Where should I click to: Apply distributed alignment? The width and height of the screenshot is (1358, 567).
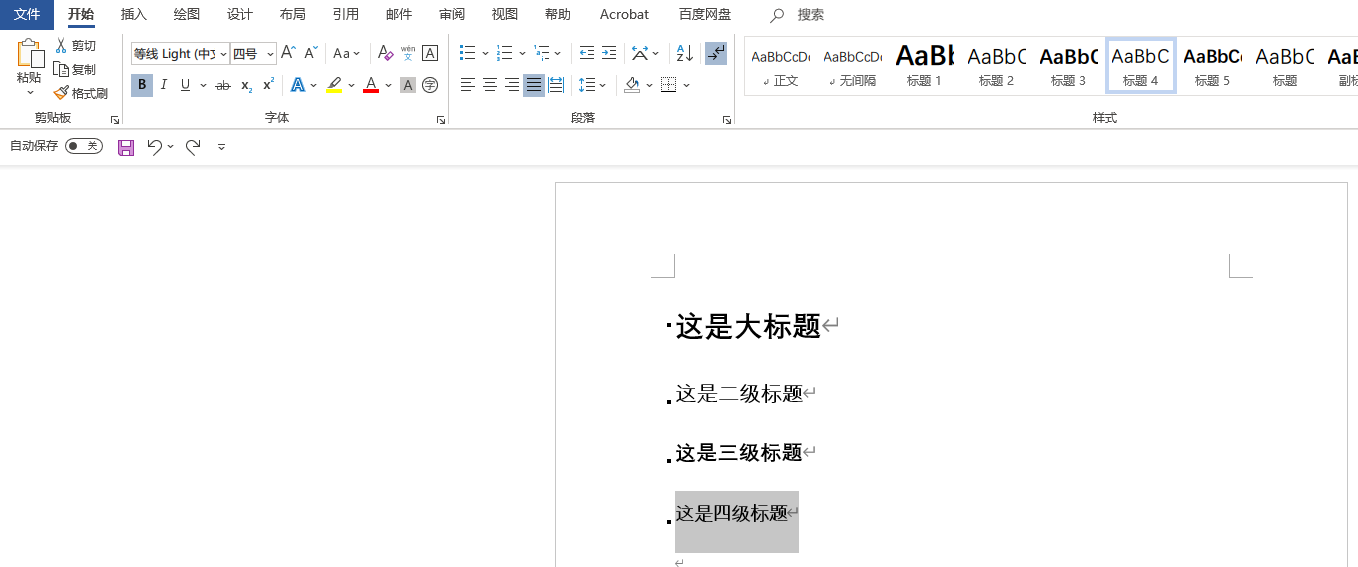(556, 85)
